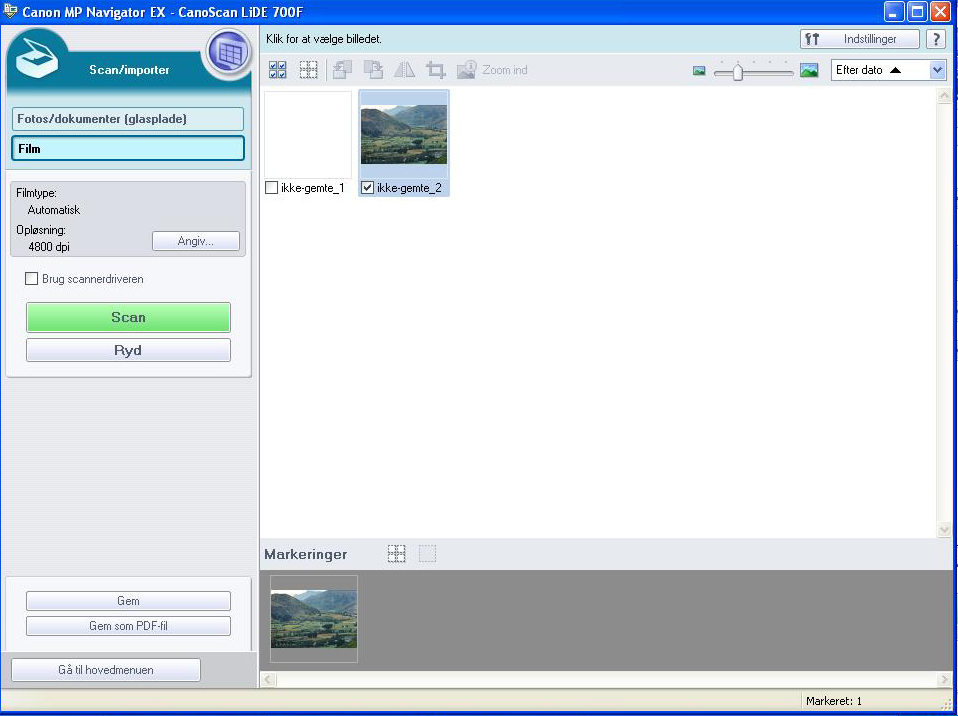Select the Film tab
The image size is (958, 716).
(128, 148)
